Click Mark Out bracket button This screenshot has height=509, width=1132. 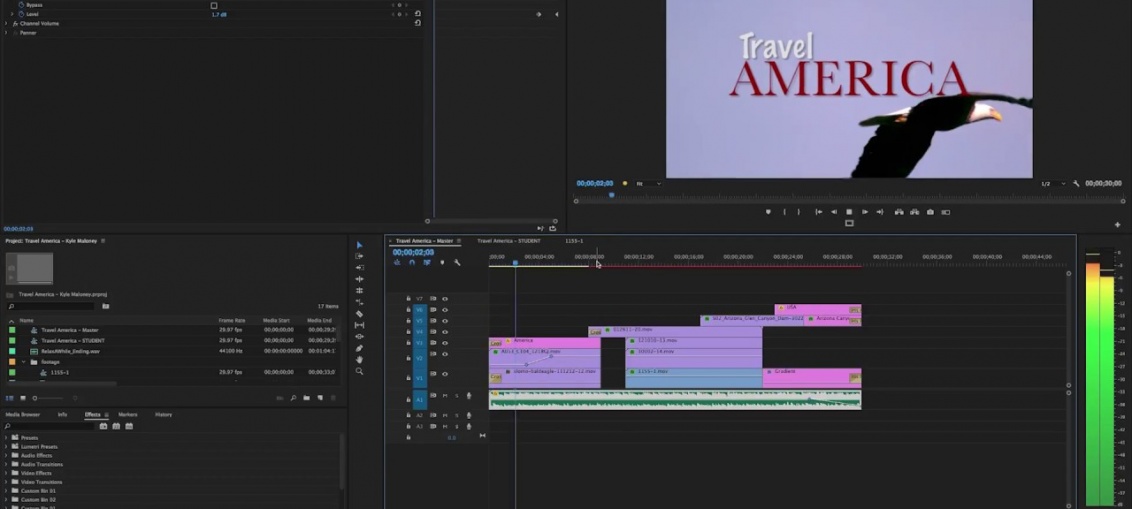point(798,212)
